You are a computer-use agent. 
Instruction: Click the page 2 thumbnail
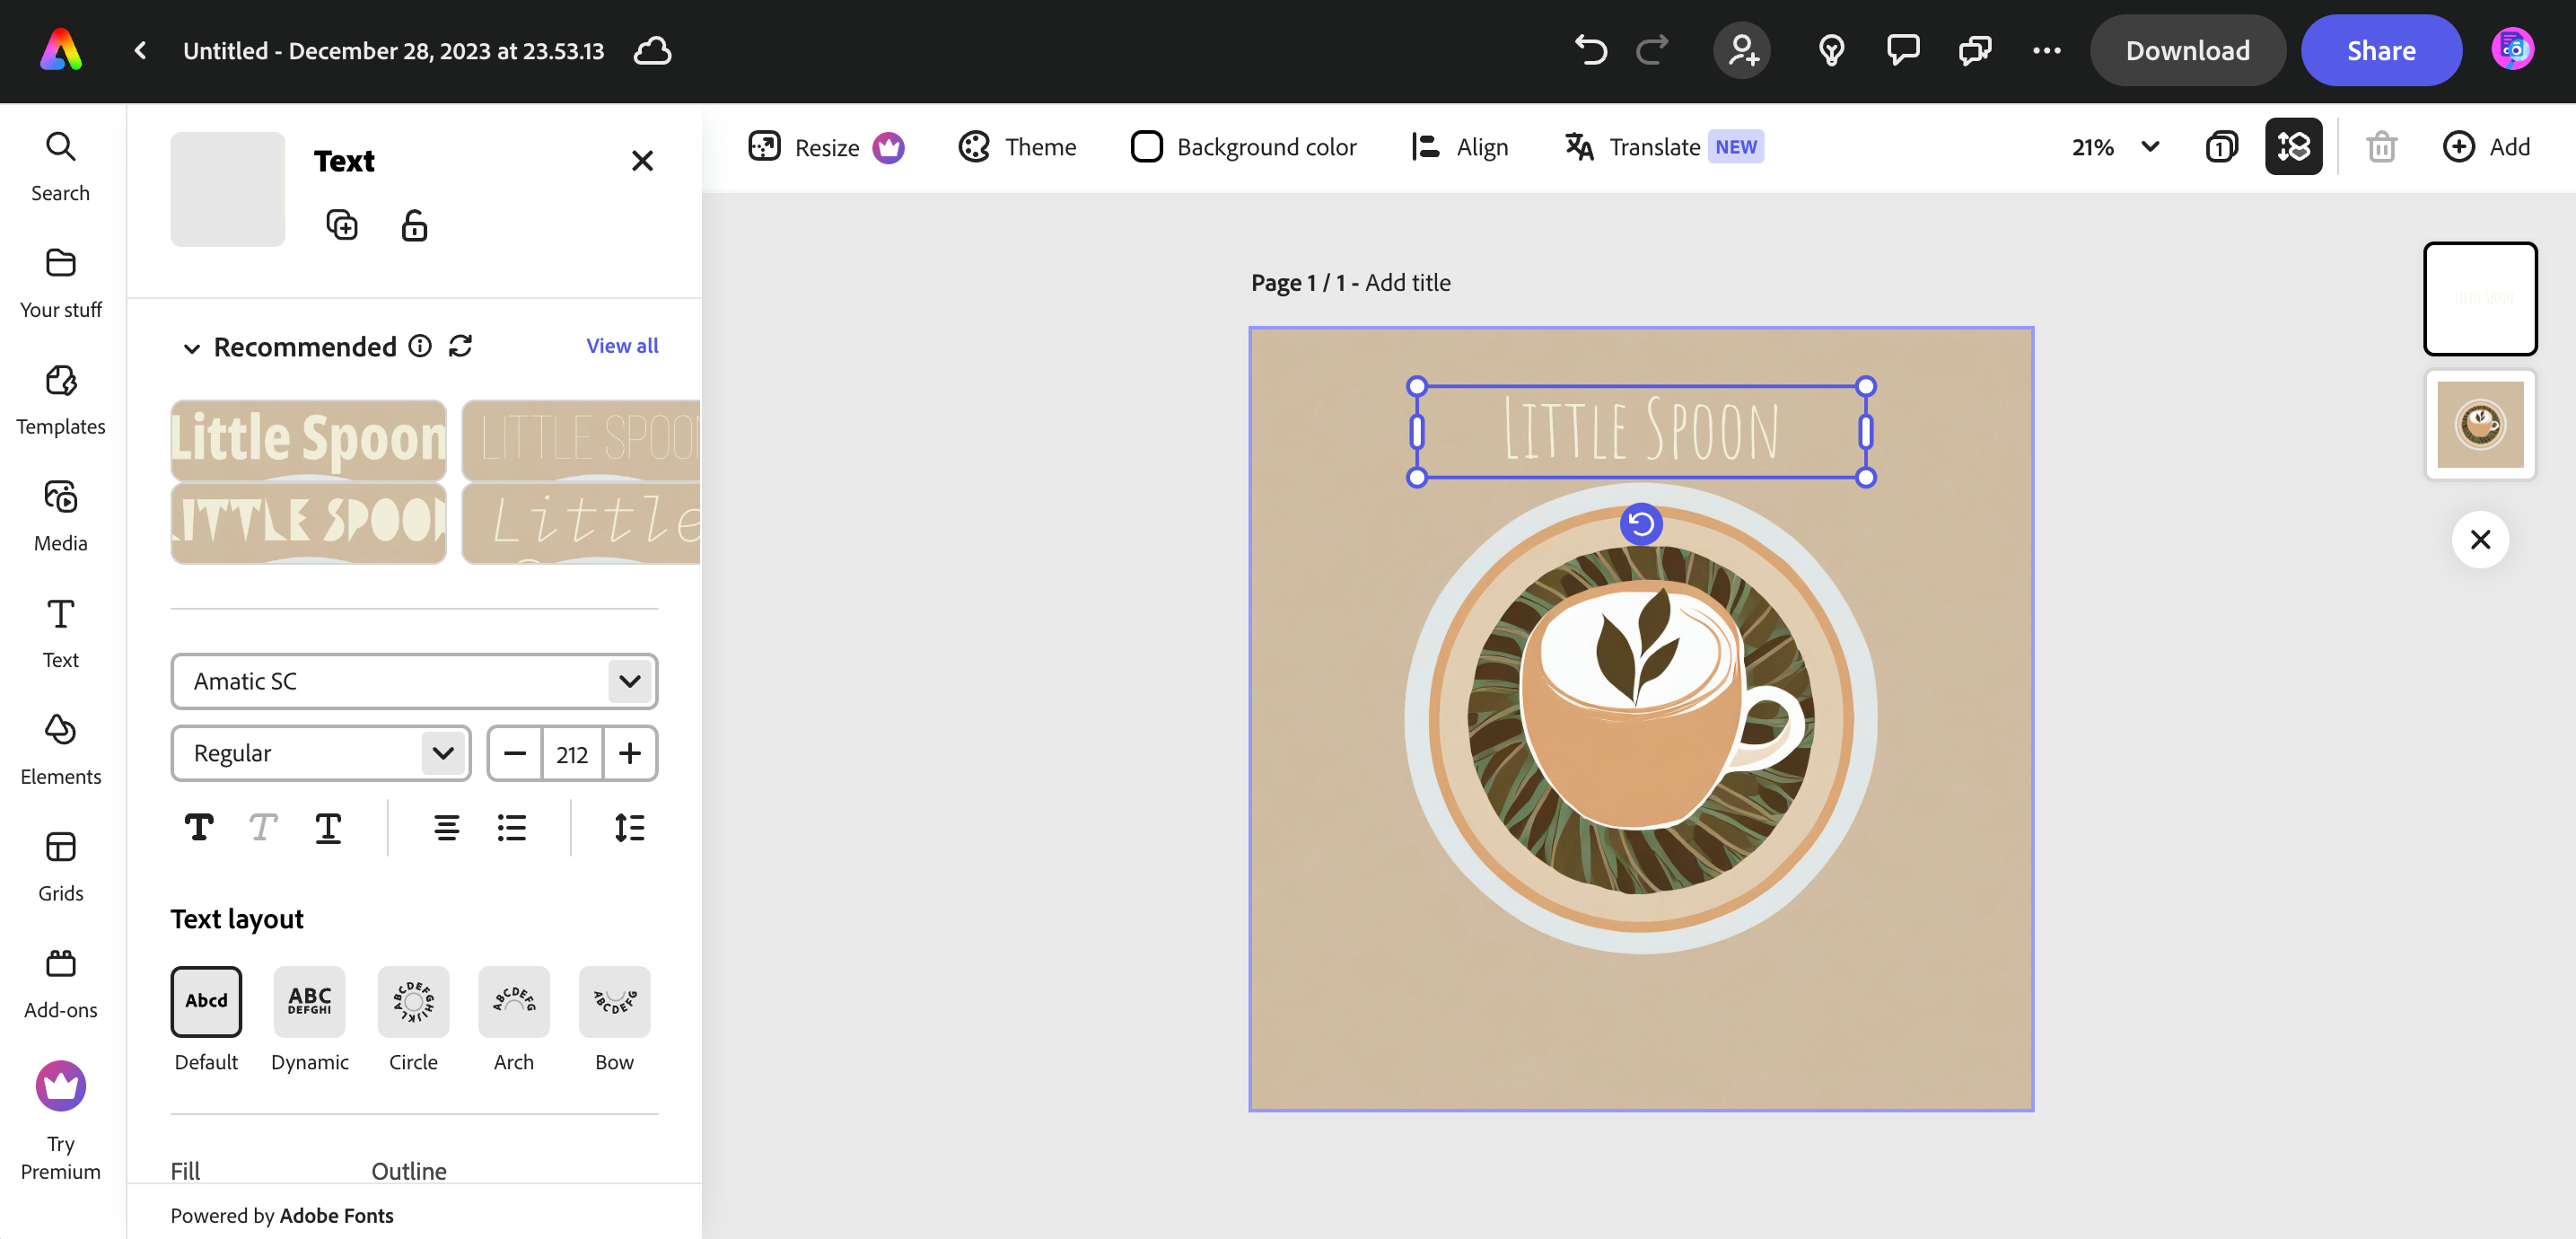2479,424
